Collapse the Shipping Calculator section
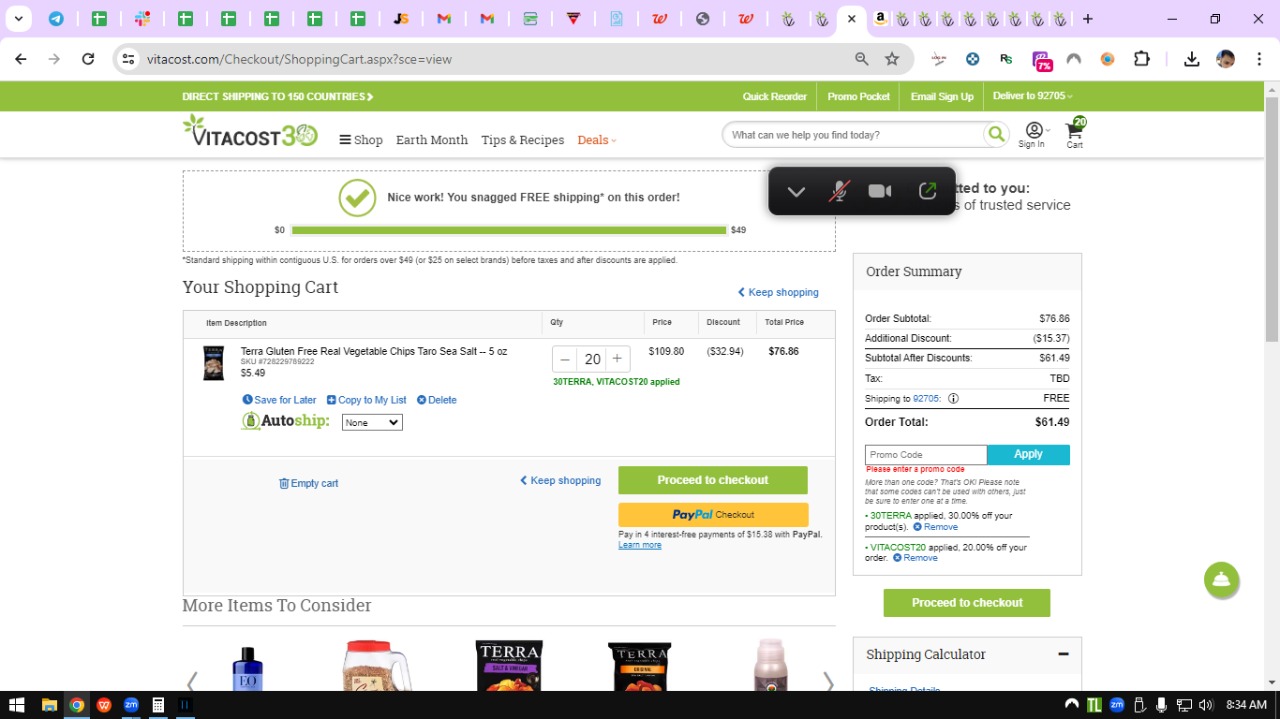This screenshot has width=1280, height=719. pyautogui.click(x=1063, y=654)
